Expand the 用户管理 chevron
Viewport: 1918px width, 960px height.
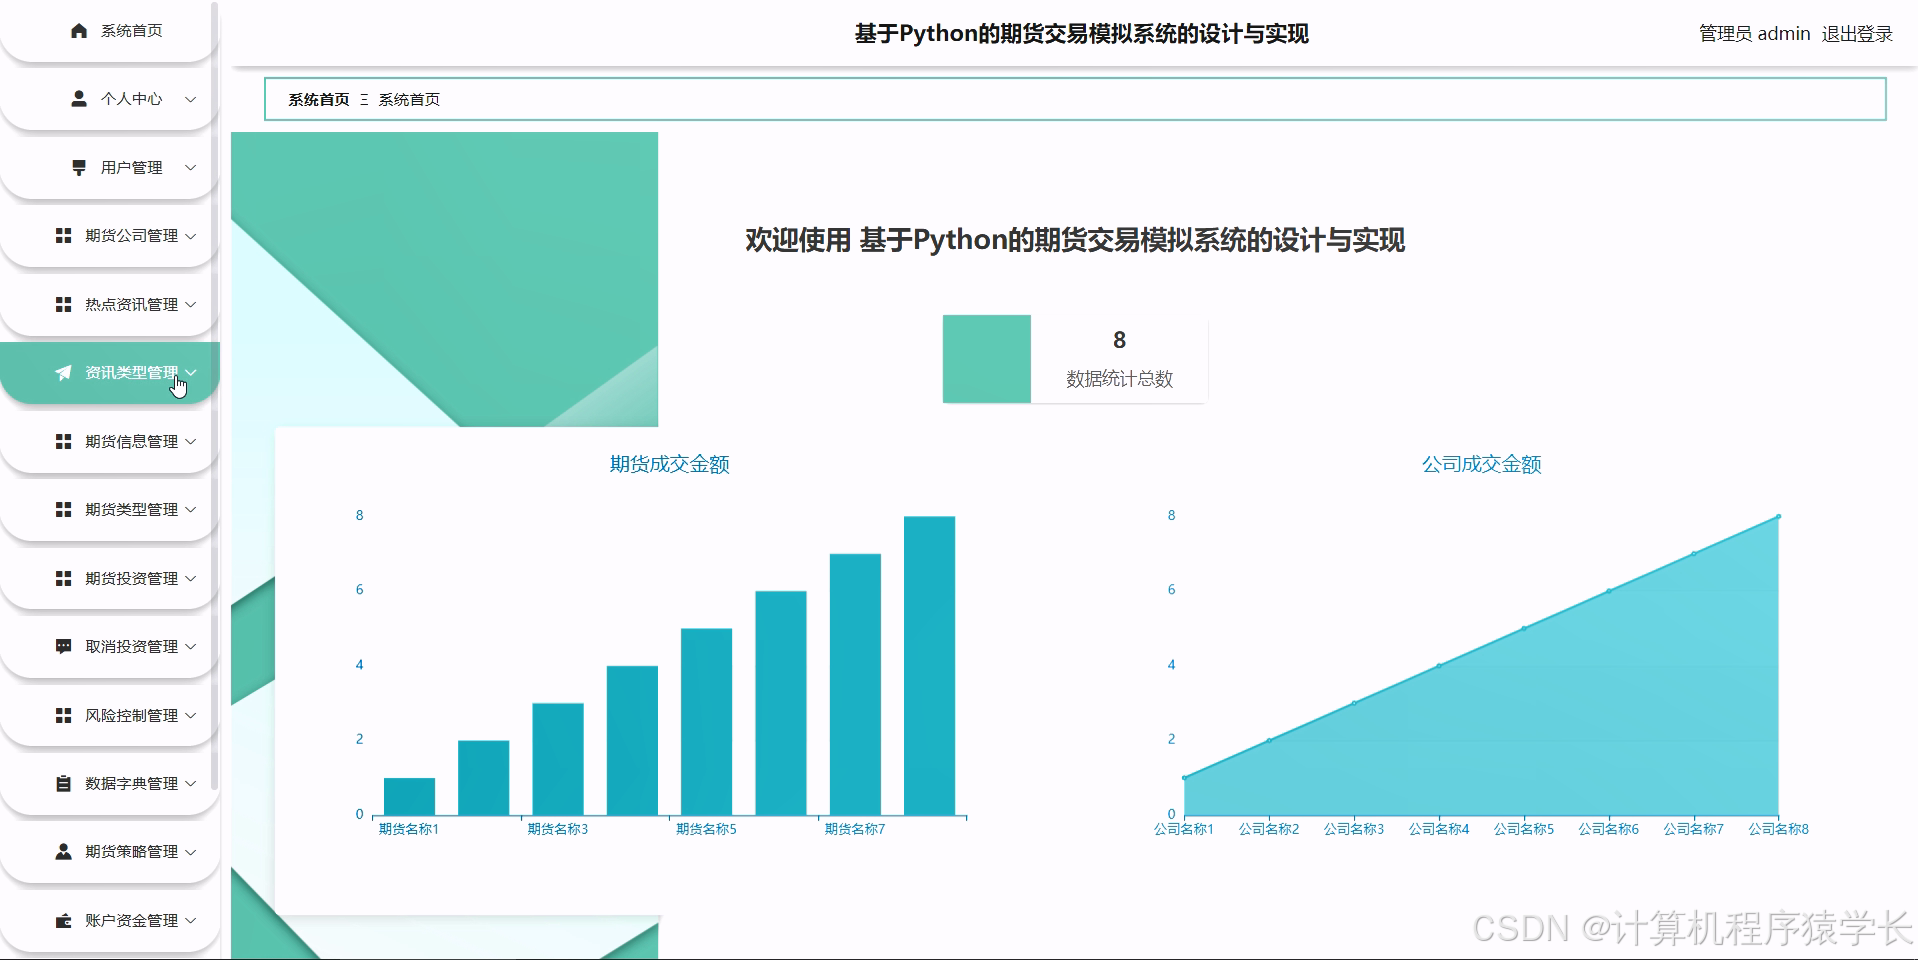tap(190, 168)
